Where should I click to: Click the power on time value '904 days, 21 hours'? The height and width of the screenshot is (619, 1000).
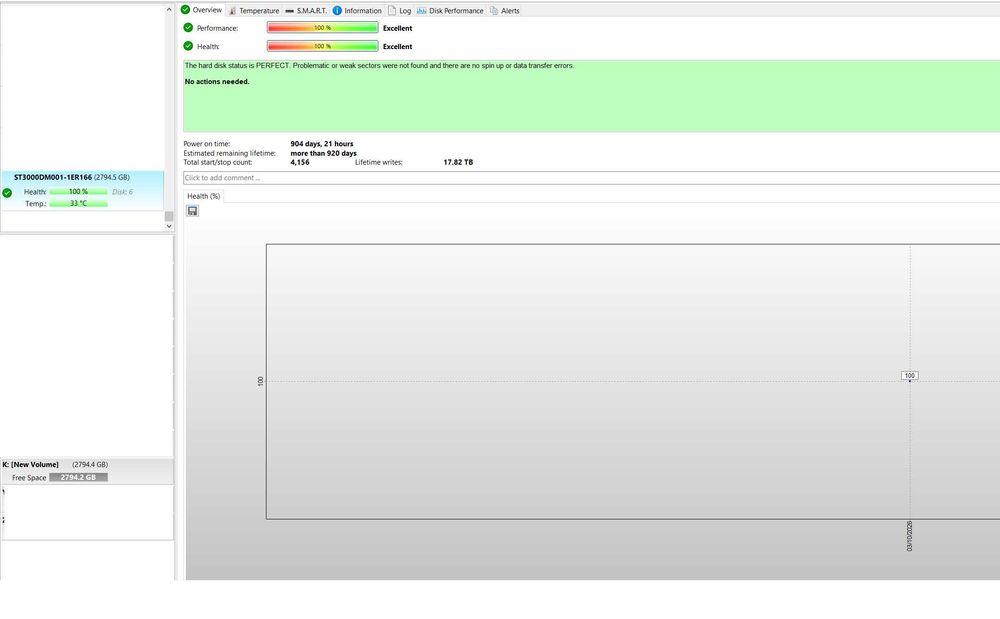(x=321, y=144)
